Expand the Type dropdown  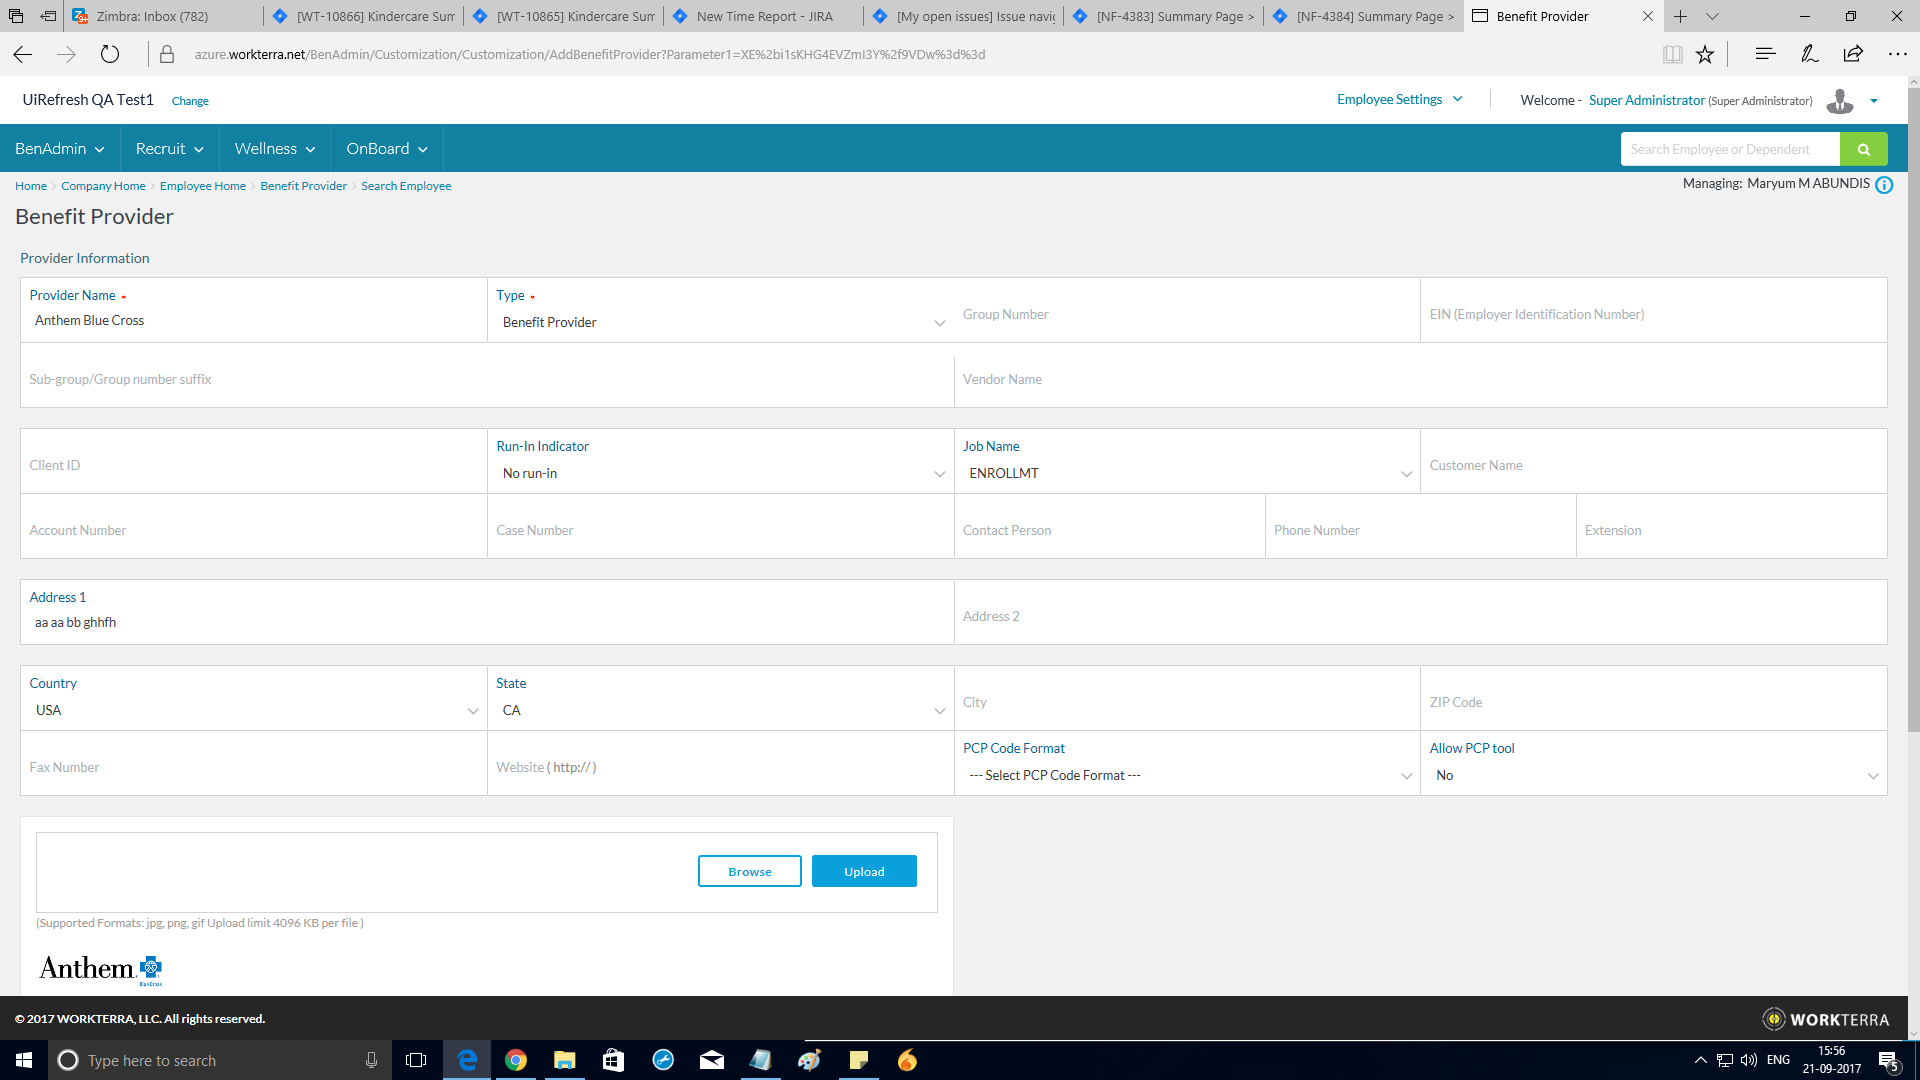coord(720,322)
